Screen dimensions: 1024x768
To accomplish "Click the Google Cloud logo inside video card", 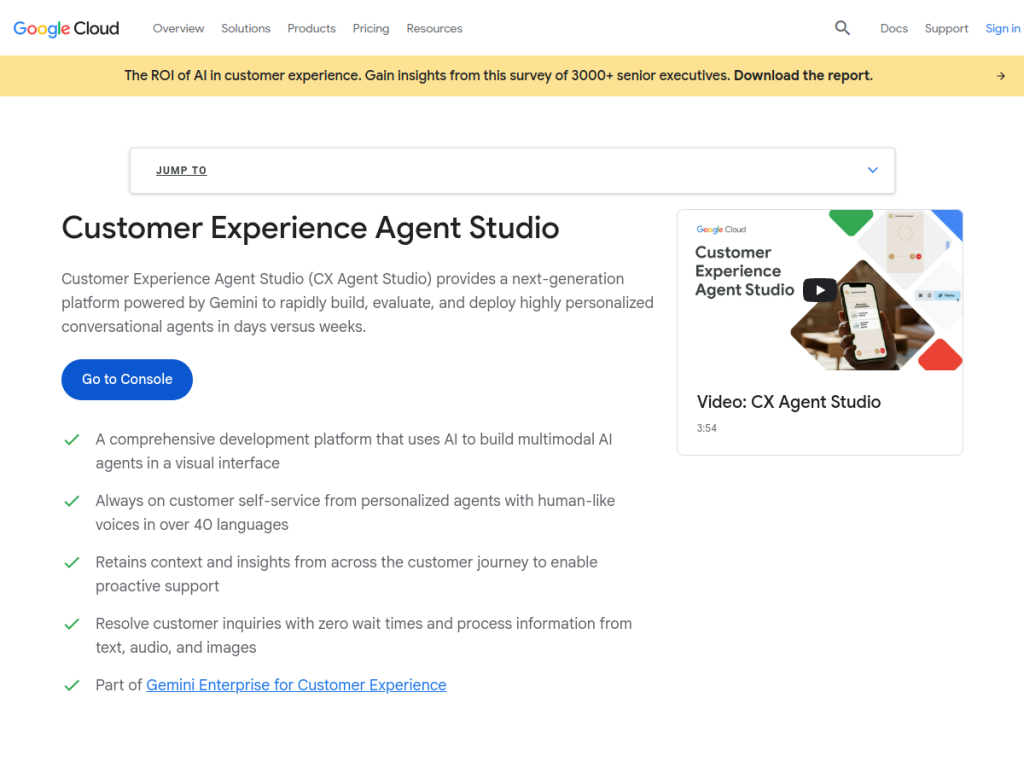I will 721,229.
